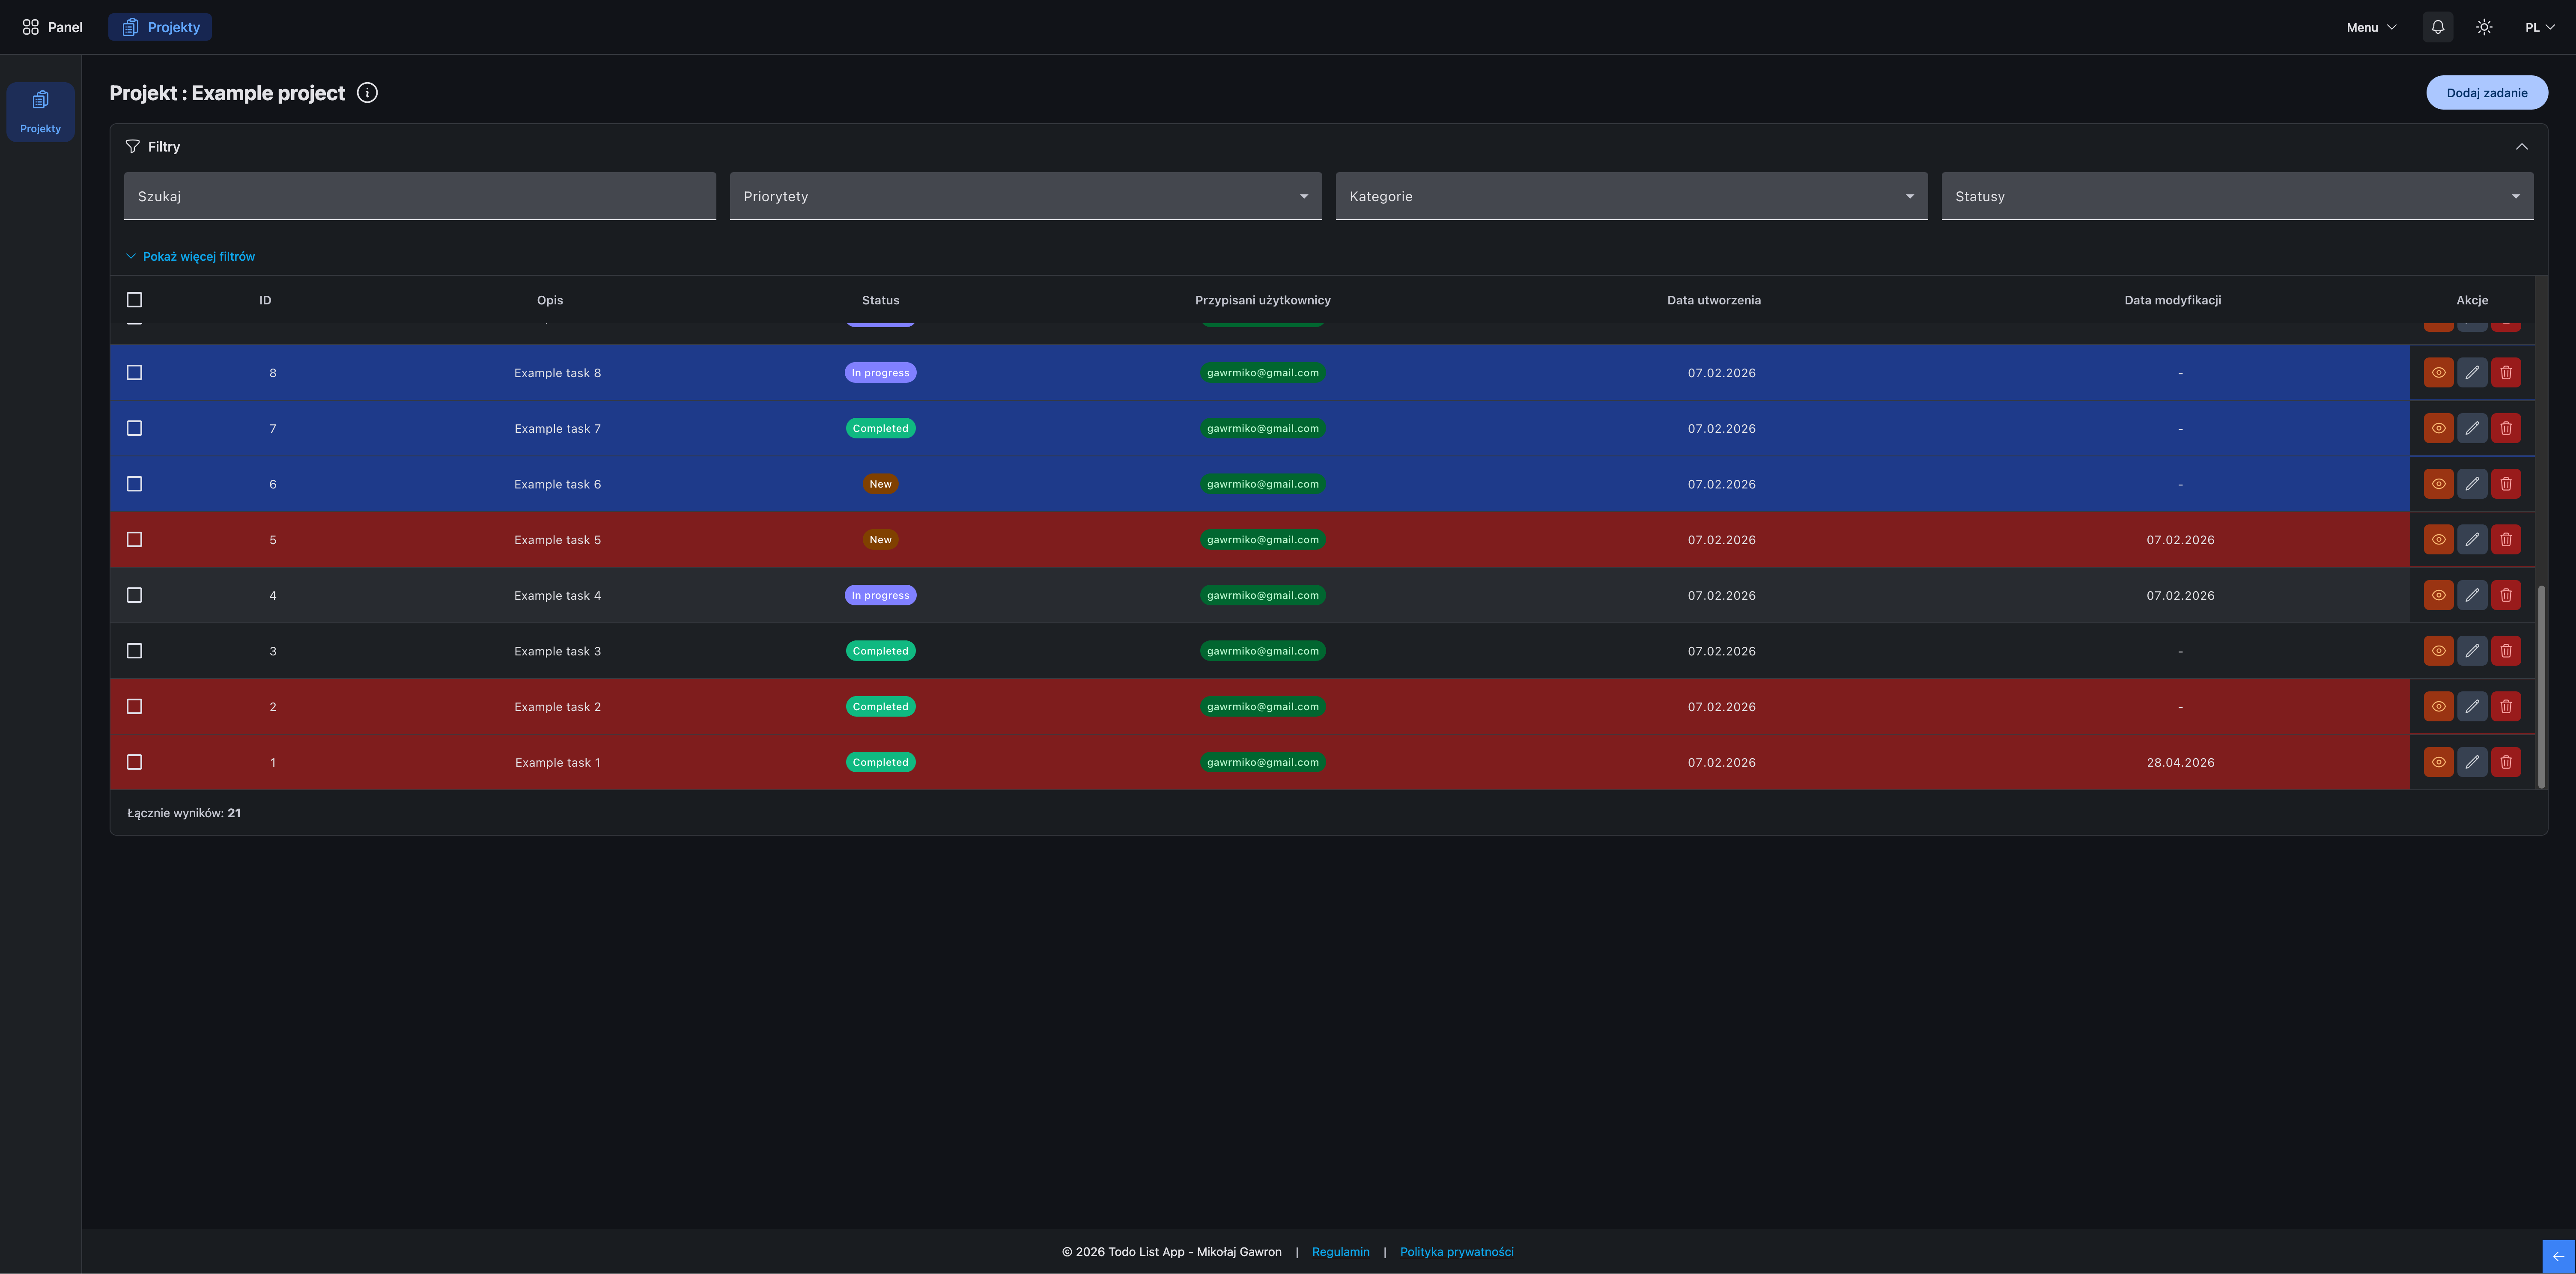Open the Priorytety dropdown

point(1025,196)
